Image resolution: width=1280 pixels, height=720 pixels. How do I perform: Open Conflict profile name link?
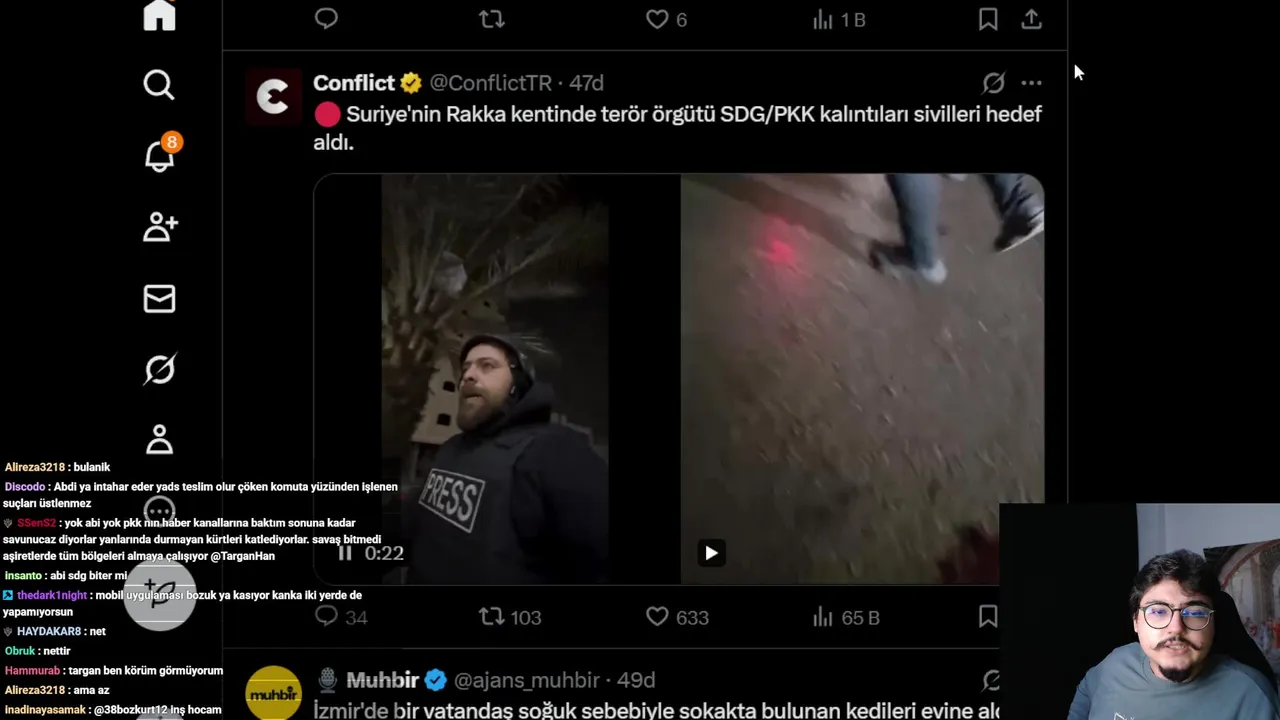click(x=354, y=83)
